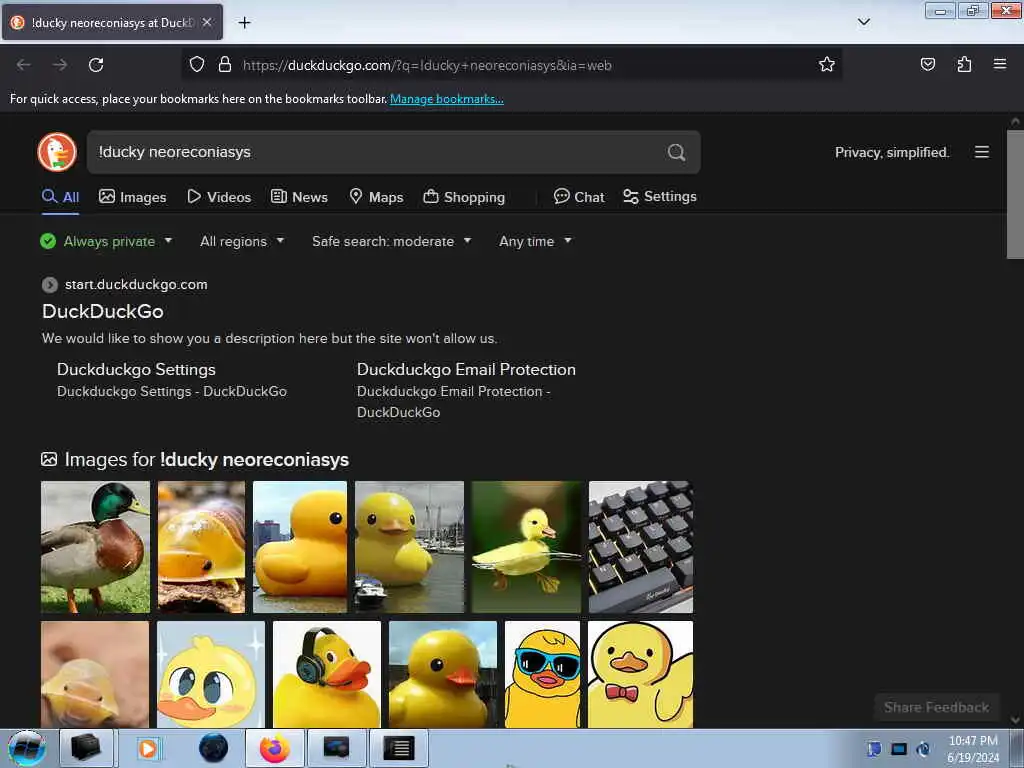Click the DuckDuckGo logo icon

[x=57, y=152]
